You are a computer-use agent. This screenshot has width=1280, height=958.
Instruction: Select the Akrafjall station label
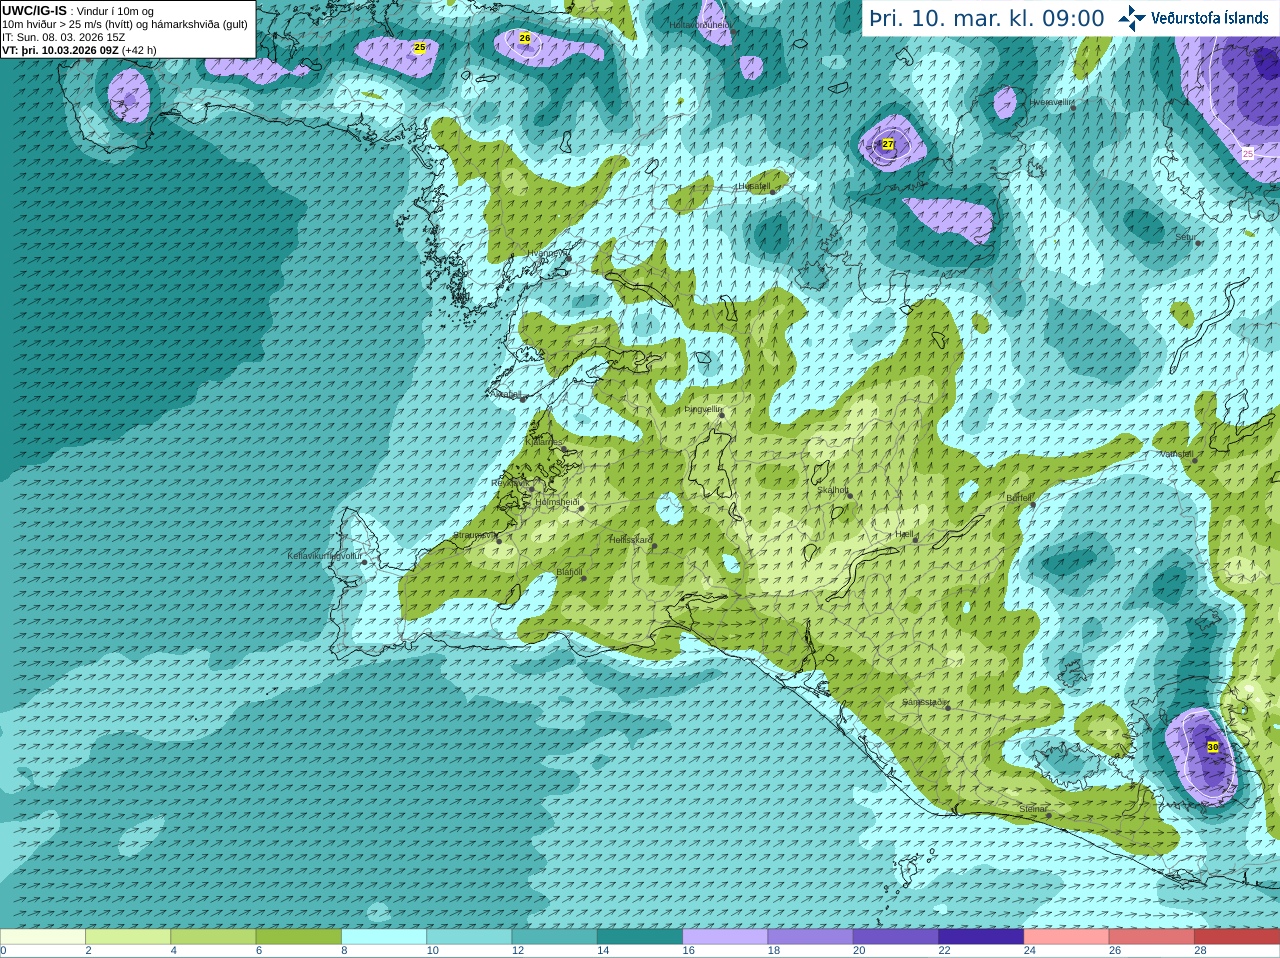[x=507, y=394]
